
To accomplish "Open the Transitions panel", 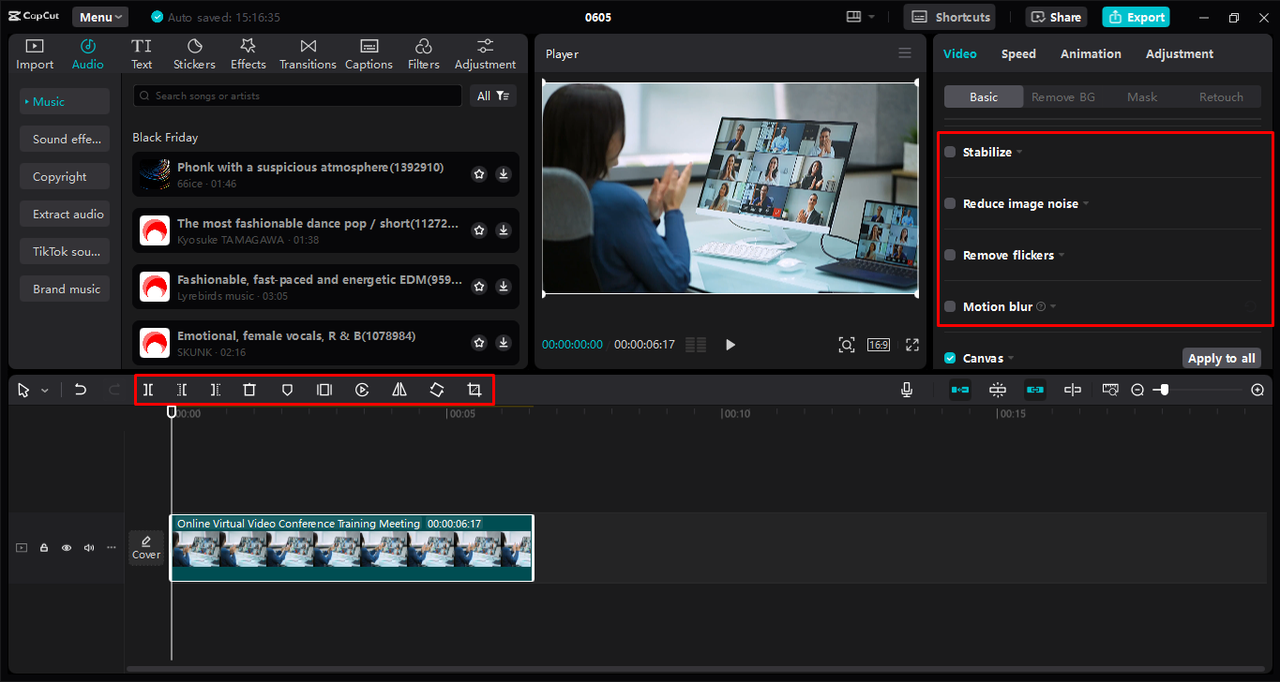I will (x=308, y=54).
